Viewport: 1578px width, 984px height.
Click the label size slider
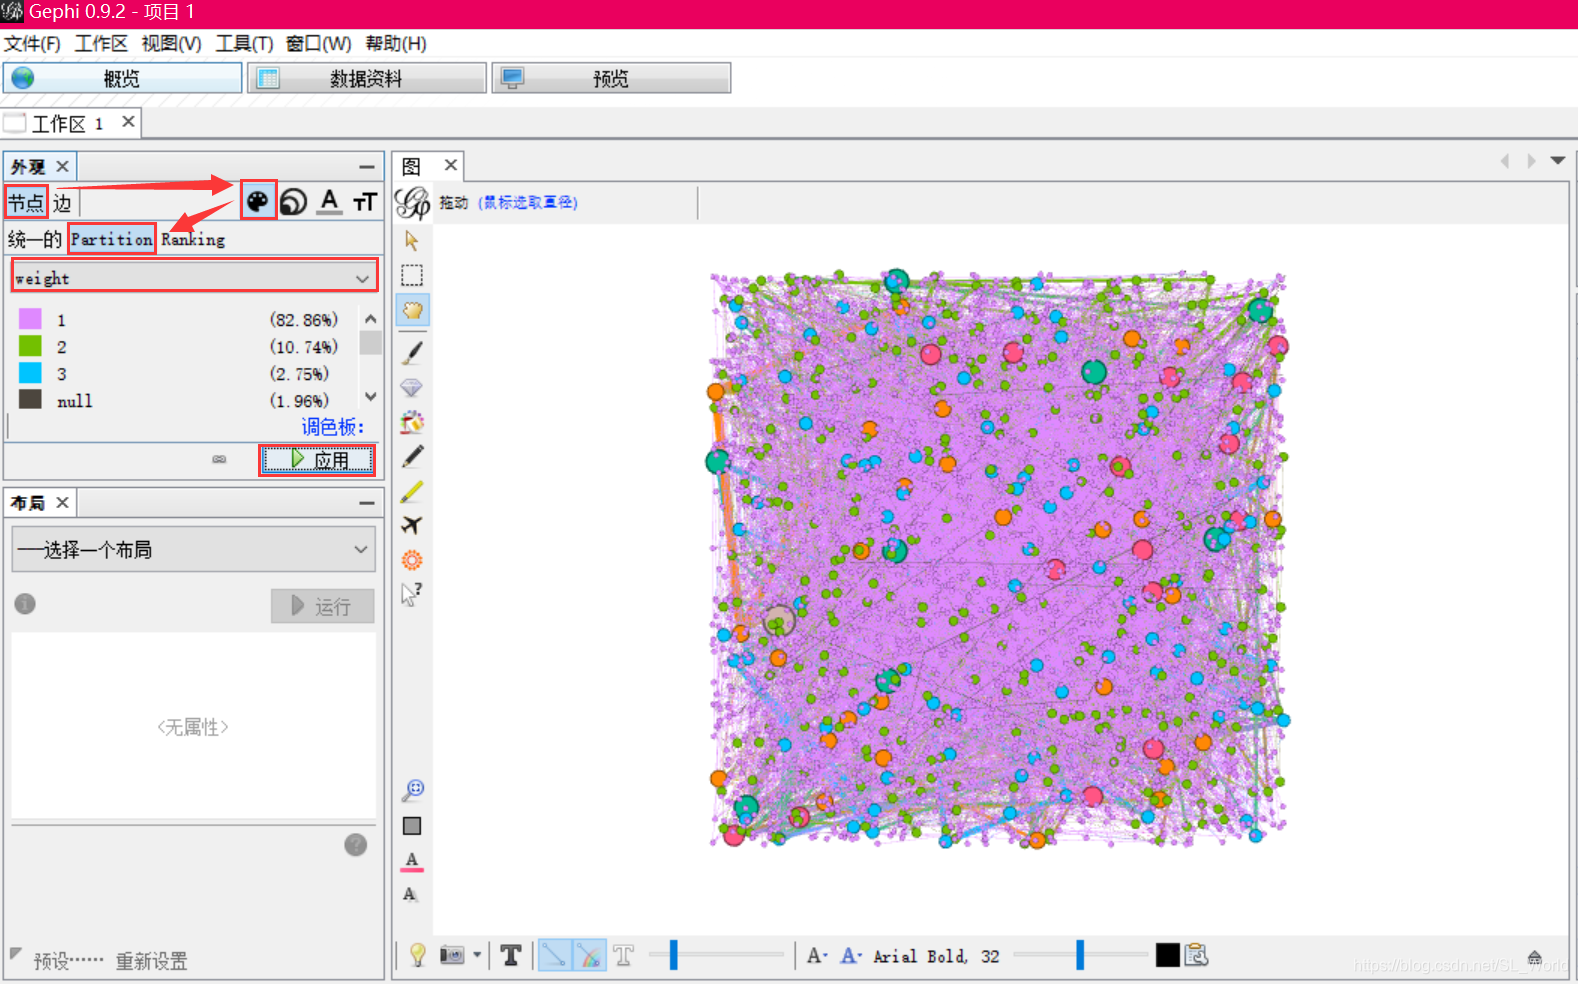click(x=1081, y=955)
